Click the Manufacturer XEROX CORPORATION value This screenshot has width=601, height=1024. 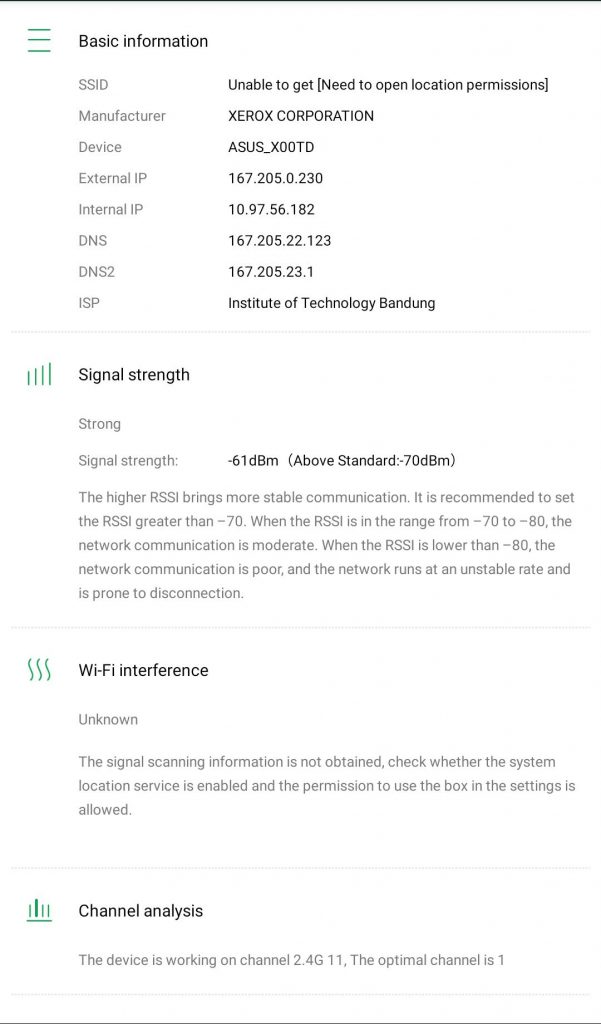tap(300, 116)
